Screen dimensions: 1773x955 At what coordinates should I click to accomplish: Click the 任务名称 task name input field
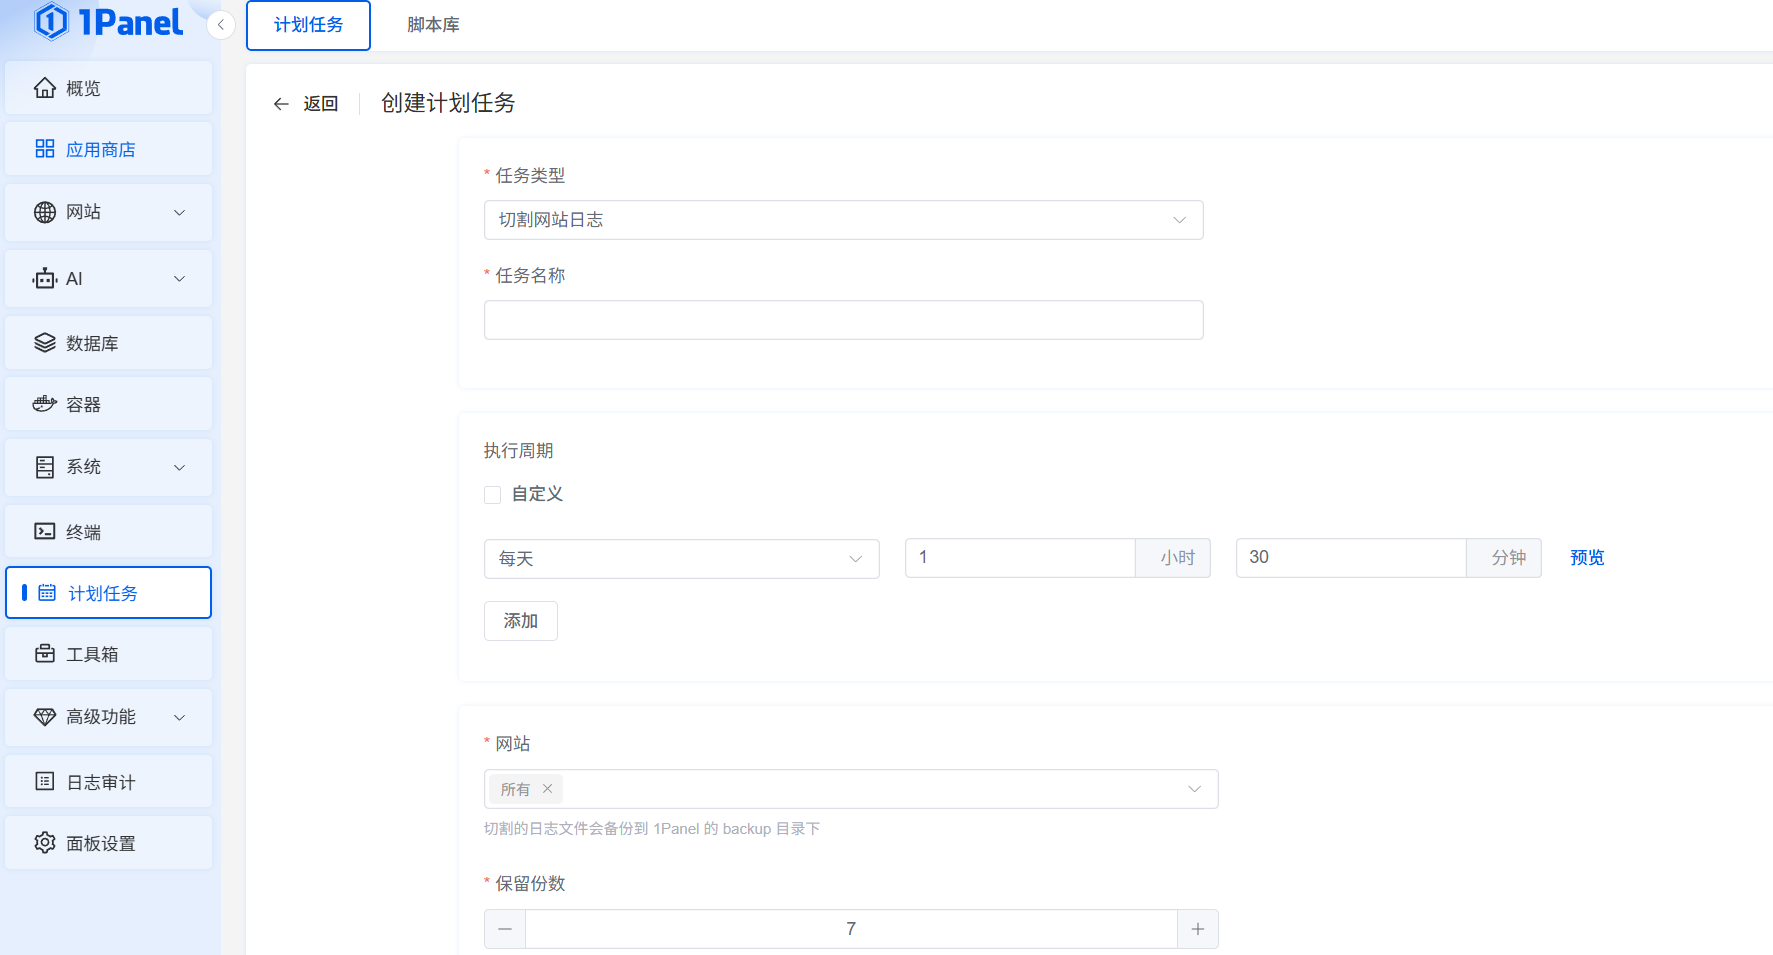coord(843,320)
